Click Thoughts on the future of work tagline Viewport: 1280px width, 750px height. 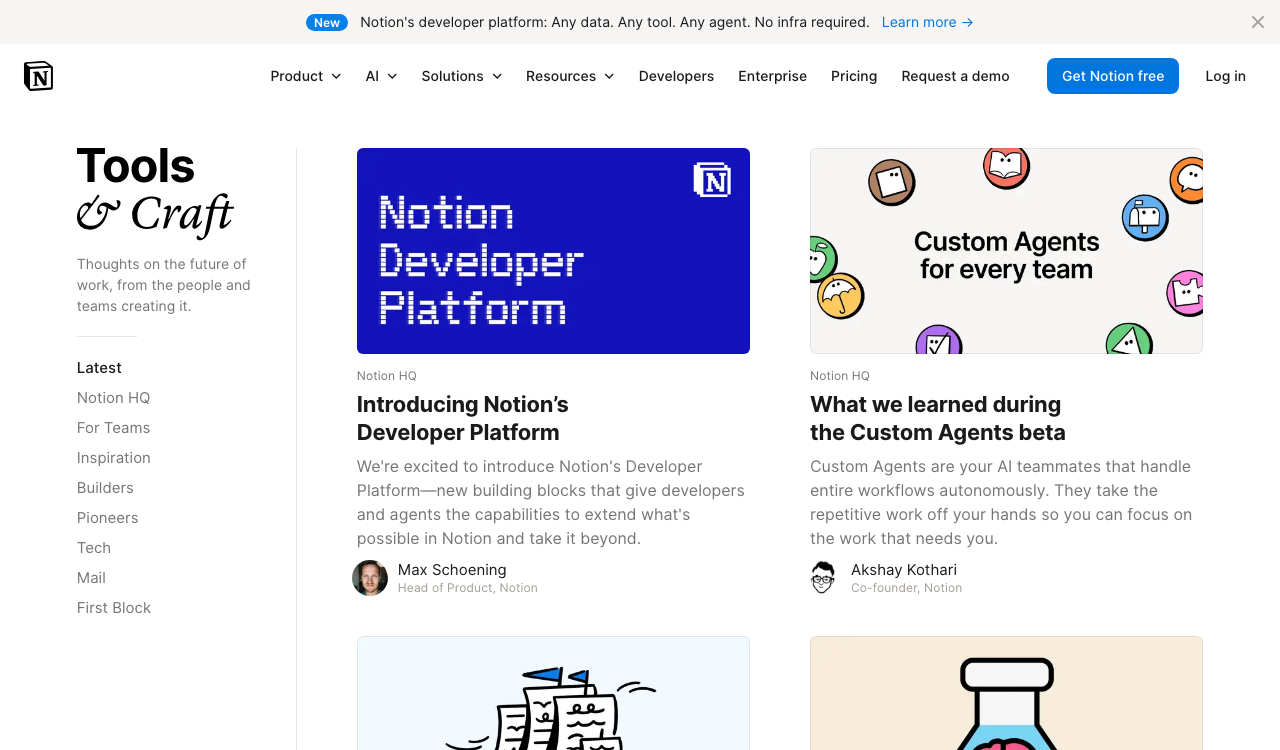point(164,285)
